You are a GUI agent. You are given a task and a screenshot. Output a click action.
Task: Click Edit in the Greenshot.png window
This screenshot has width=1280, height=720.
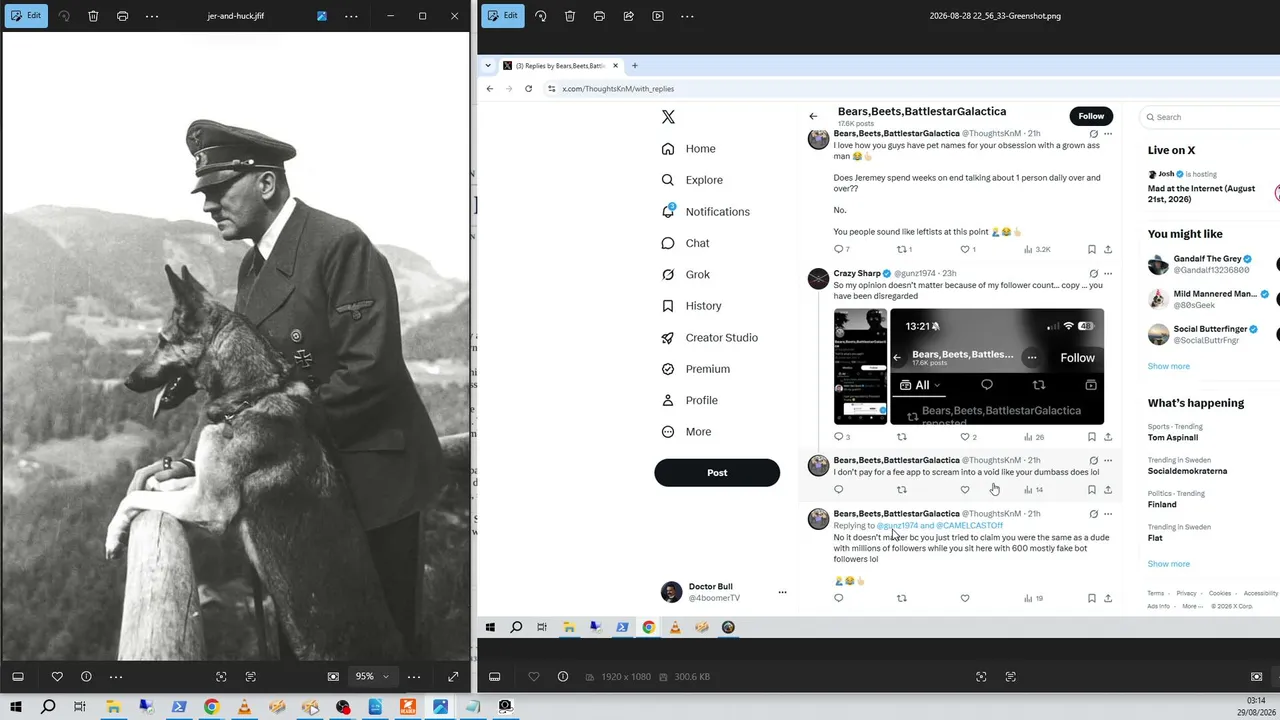502,16
